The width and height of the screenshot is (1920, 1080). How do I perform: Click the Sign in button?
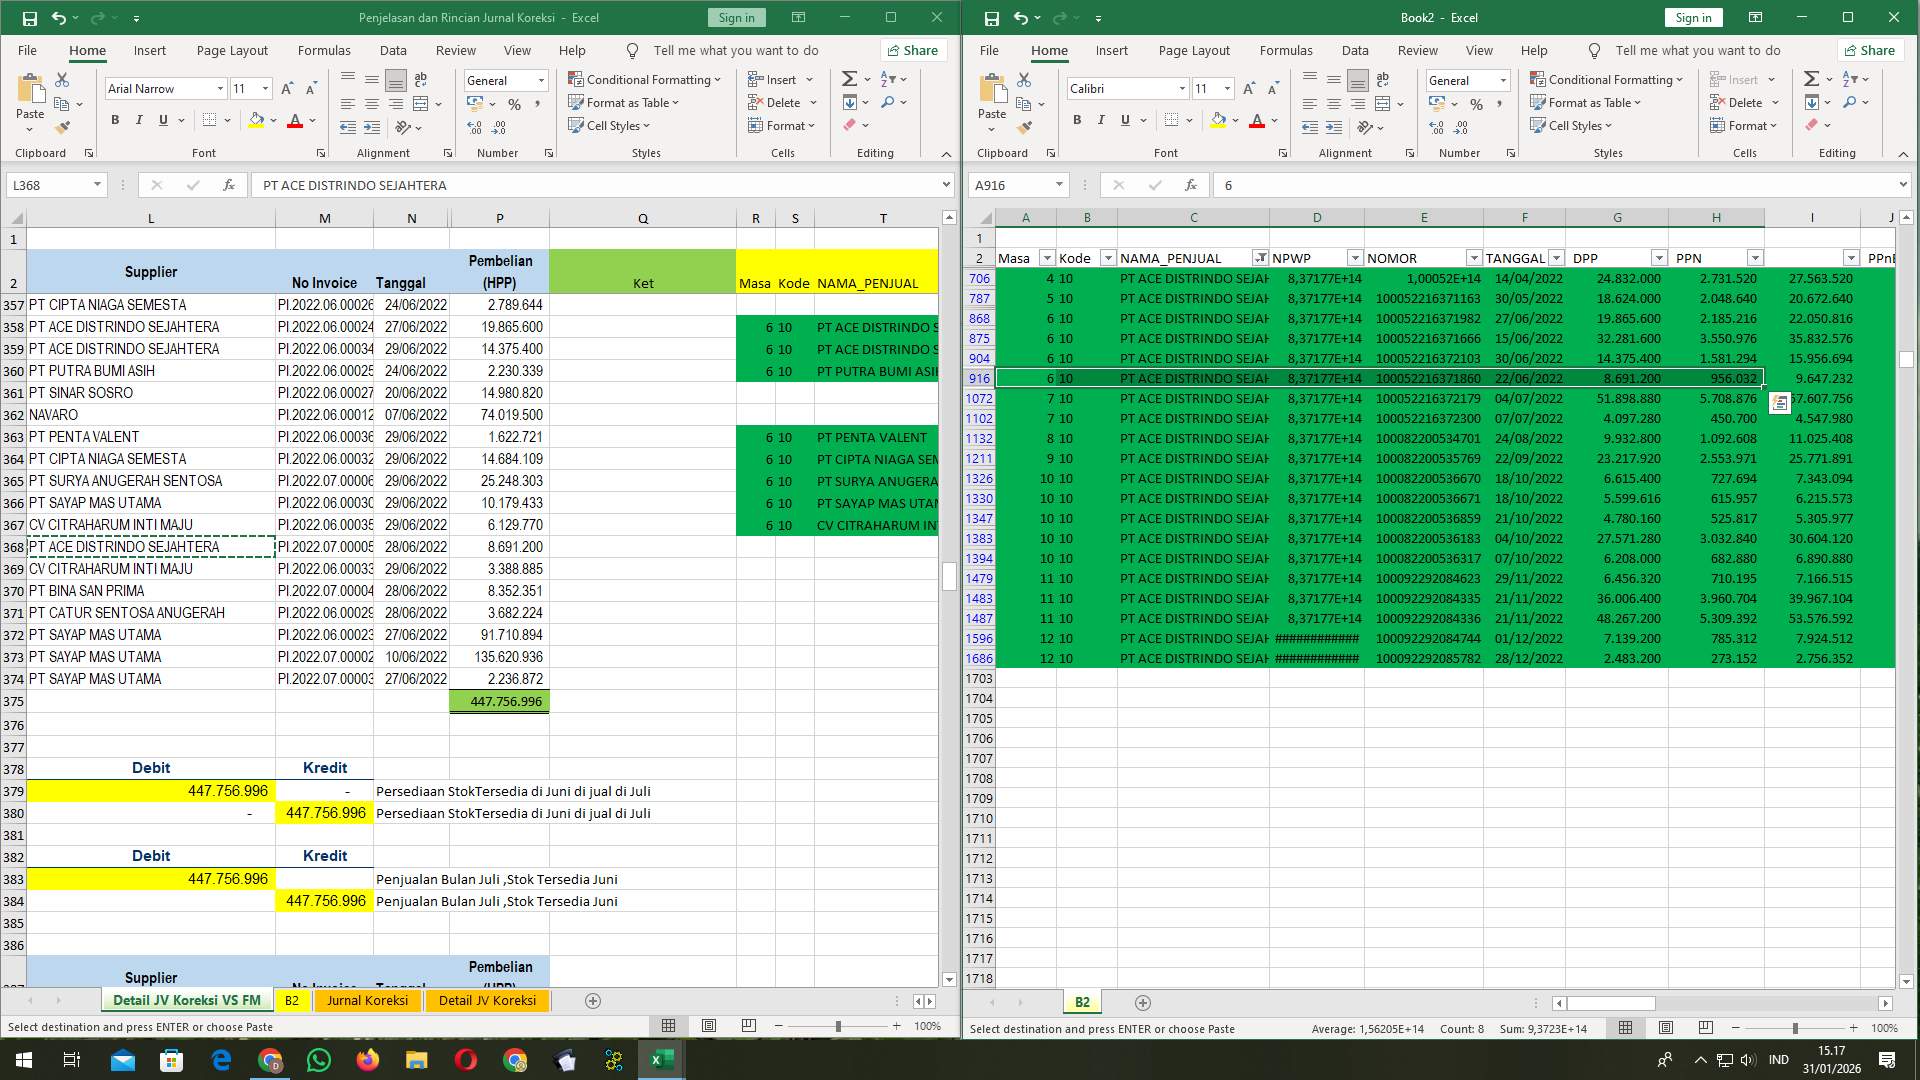tap(736, 17)
